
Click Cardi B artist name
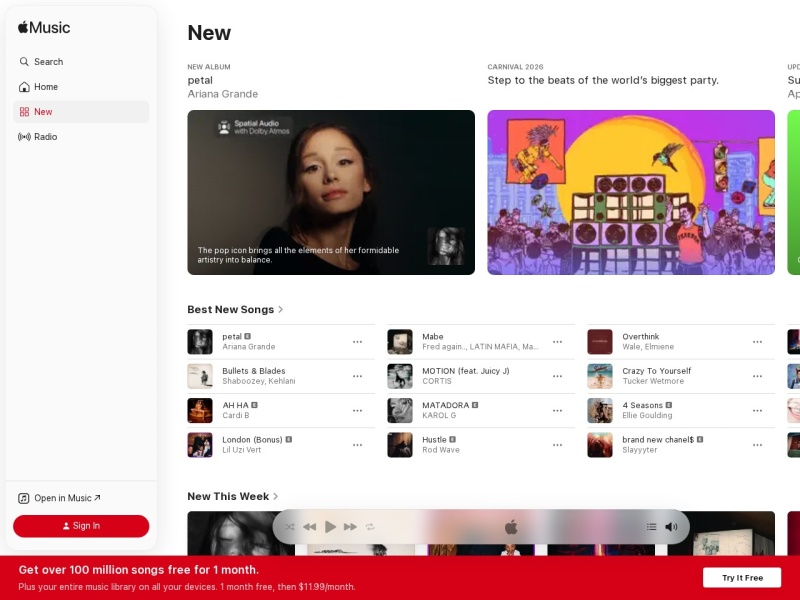click(x=236, y=415)
